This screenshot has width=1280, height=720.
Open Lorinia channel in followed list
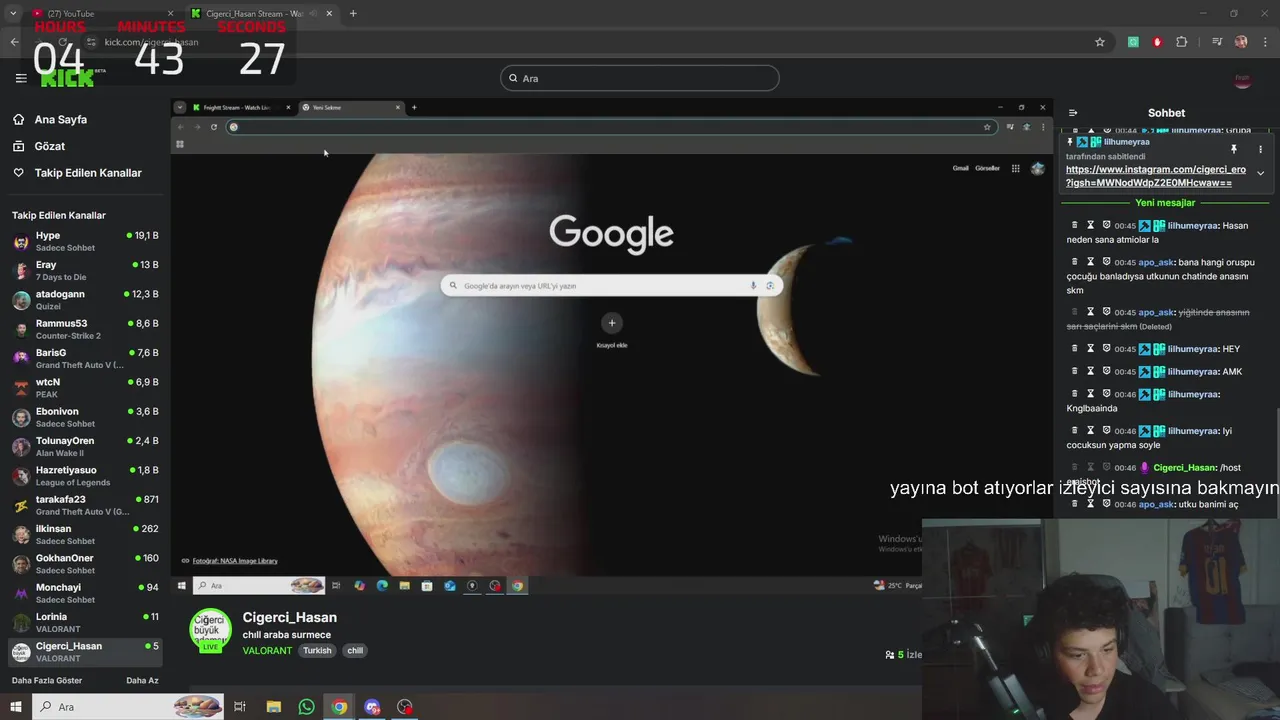85,622
